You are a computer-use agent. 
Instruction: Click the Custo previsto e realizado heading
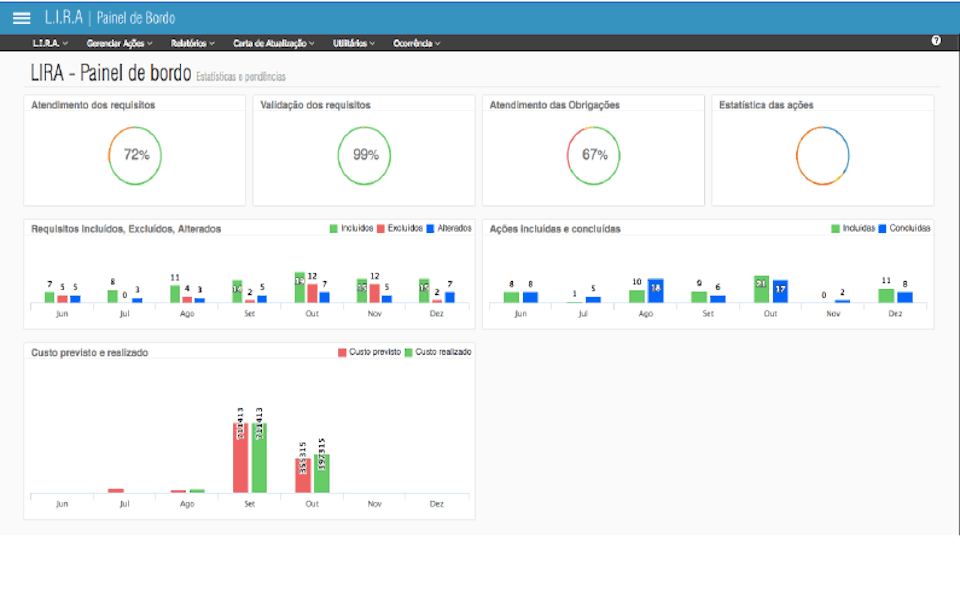pos(89,353)
